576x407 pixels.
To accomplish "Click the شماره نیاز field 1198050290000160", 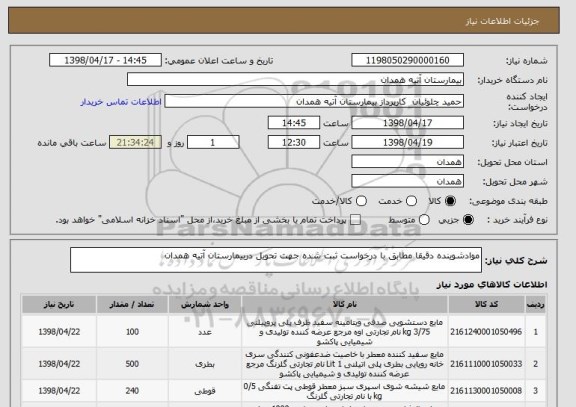I will click(407, 60).
